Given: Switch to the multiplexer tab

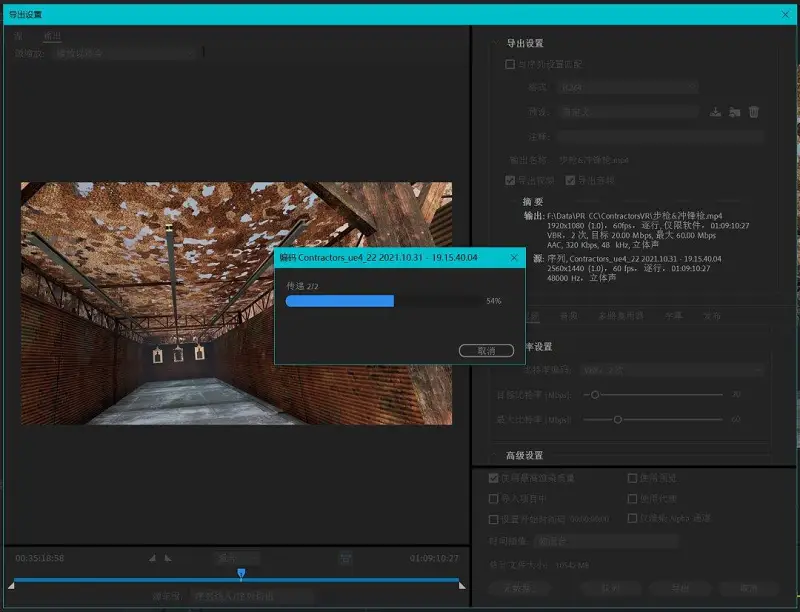Looking at the screenshot, I should (x=621, y=316).
